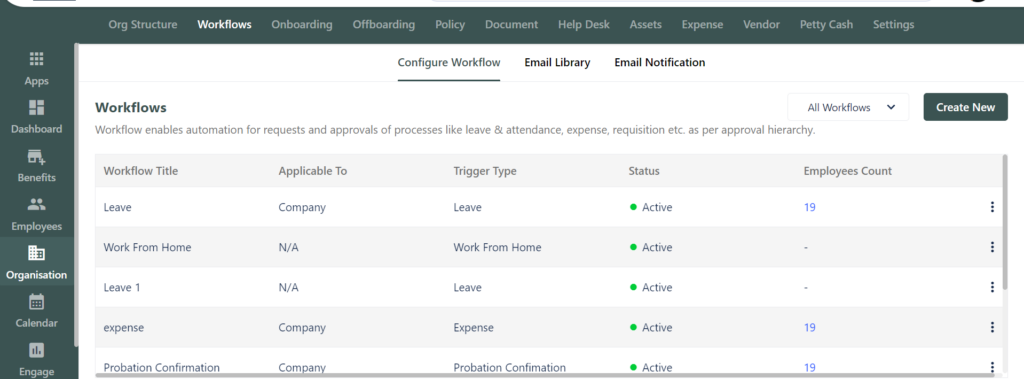The width and height of the screenshot is (1024, 379).
Task: Open the Engage sidebar icon
Action: 37,350
